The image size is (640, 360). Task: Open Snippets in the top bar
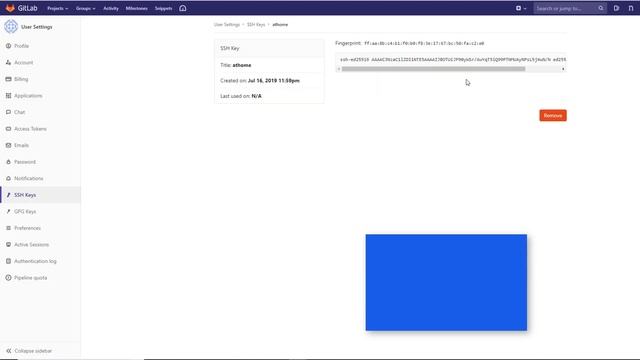coord(163,8)
